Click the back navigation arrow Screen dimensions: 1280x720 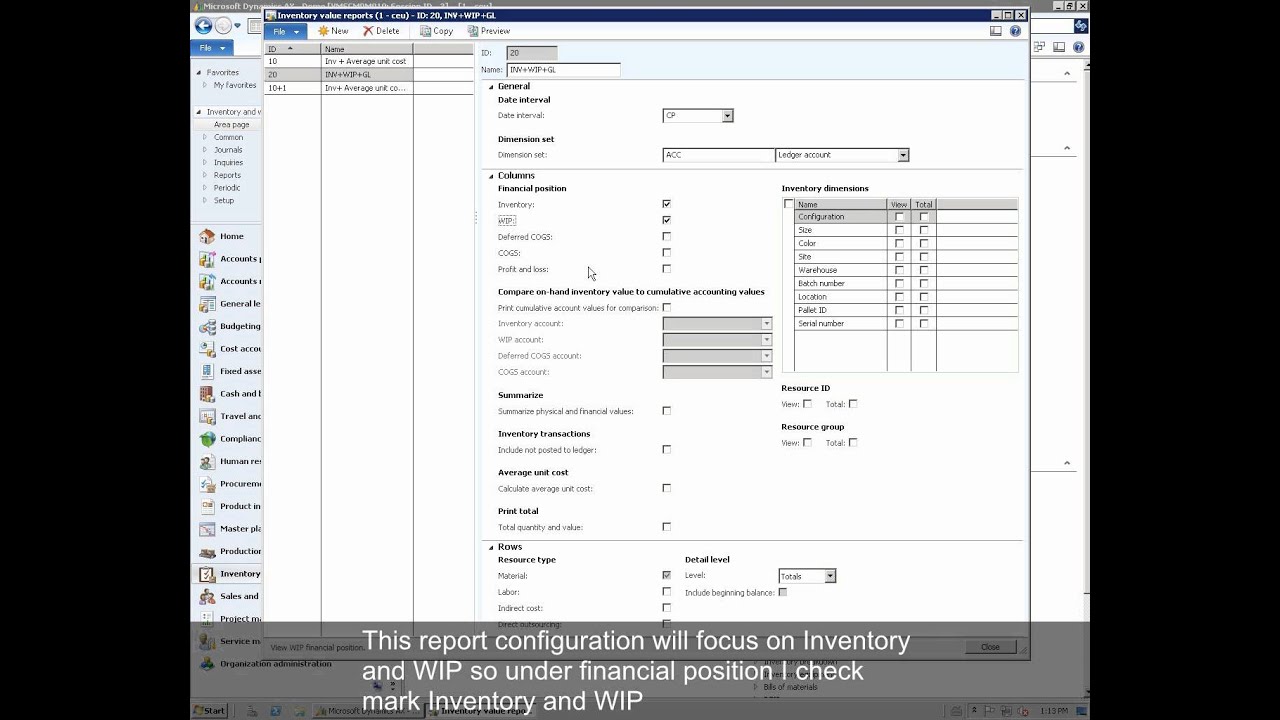[x=204, y=26]
